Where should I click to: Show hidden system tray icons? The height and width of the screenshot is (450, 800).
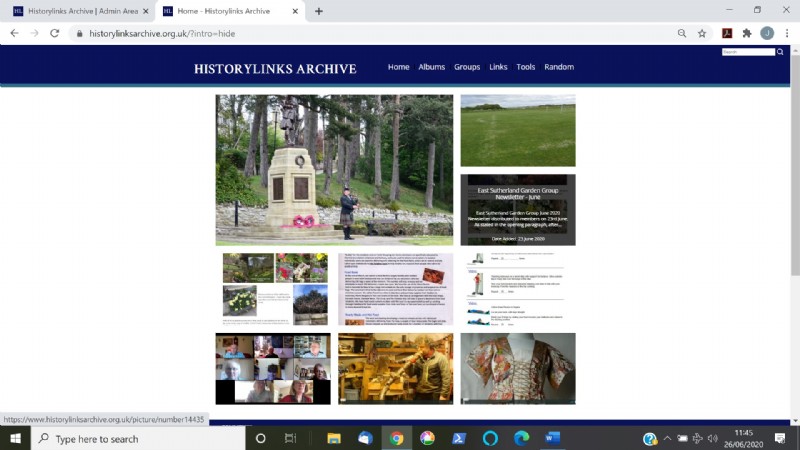(x=667, y=438)
